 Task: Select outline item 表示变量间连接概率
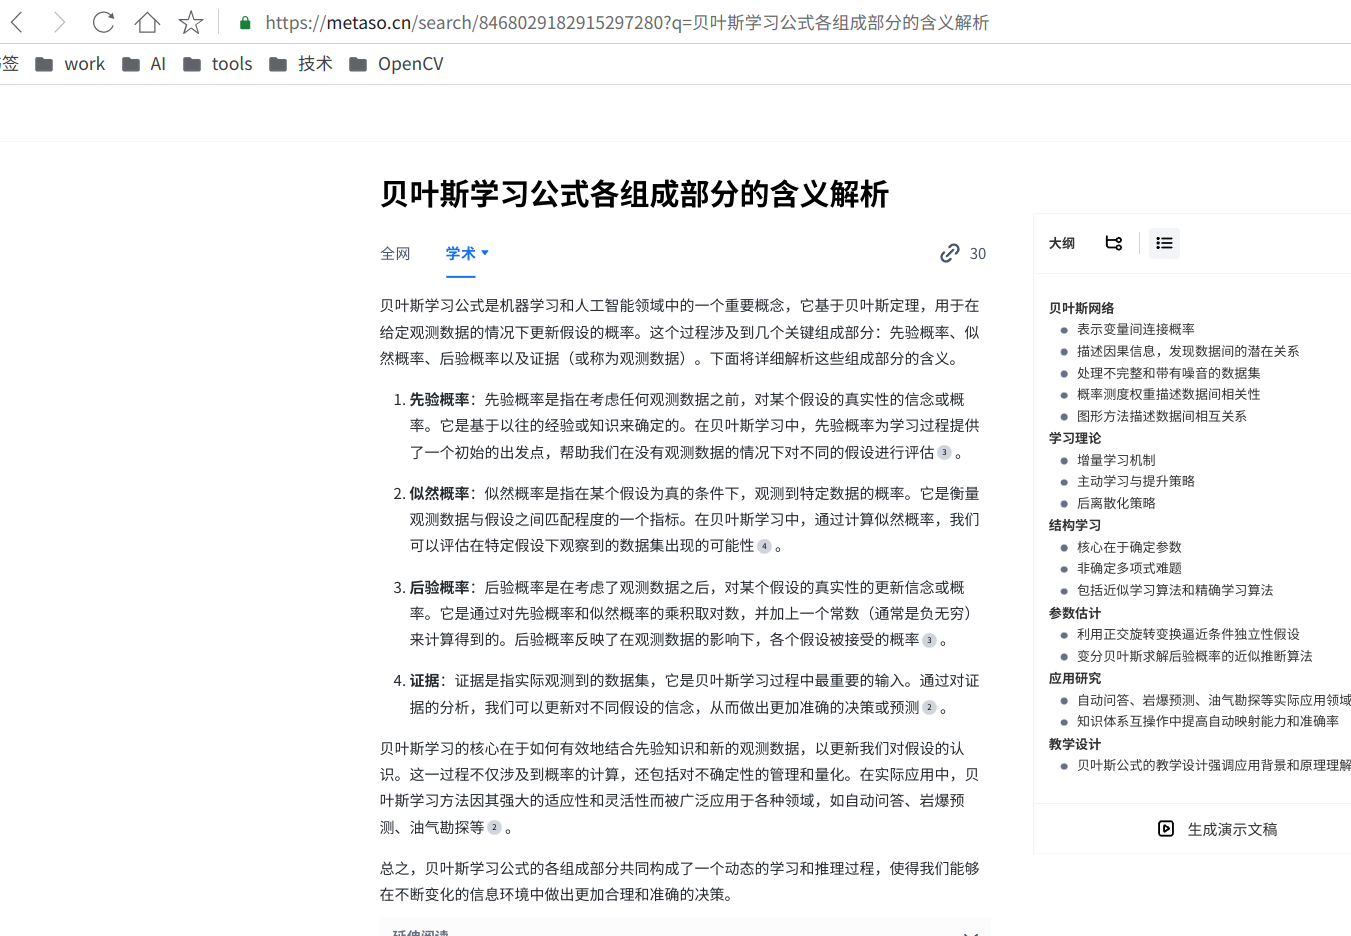coord(1135,329)
